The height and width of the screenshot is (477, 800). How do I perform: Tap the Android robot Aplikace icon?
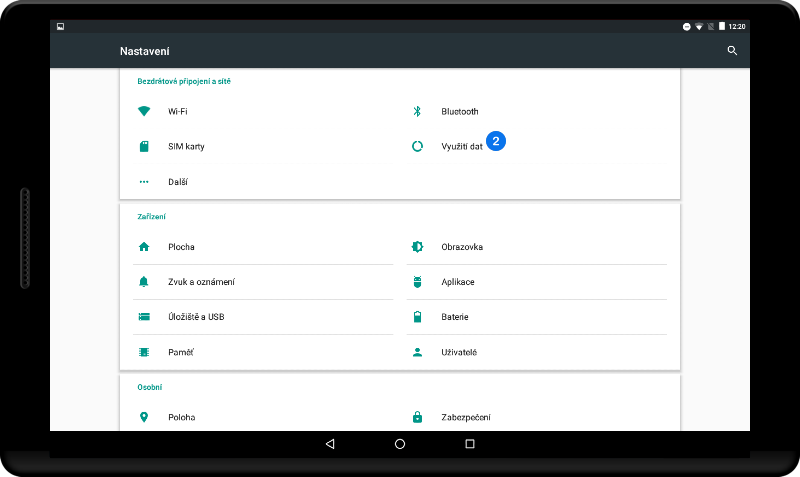[x=417, y=282]
